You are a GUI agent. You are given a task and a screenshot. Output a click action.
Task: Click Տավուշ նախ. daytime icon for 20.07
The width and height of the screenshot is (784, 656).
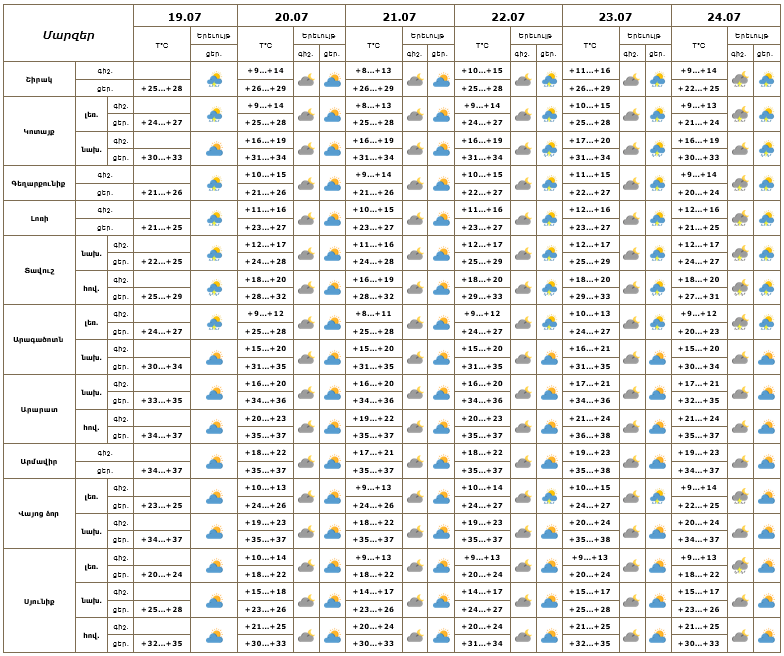332,254
